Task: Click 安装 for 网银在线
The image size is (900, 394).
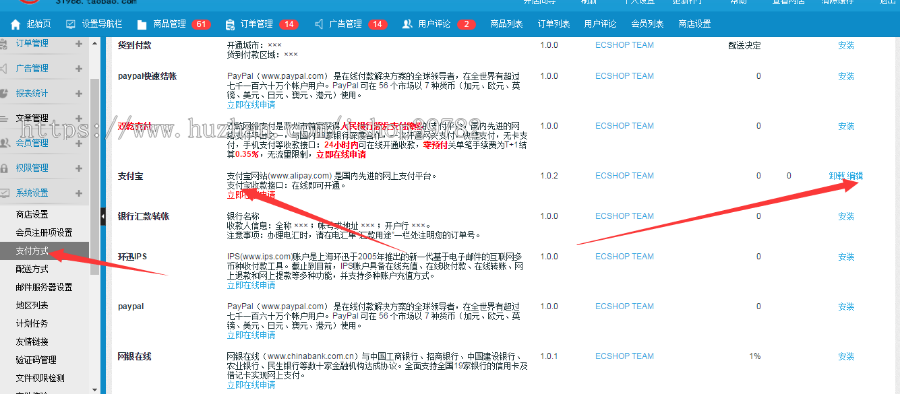Action: coord(846,356)
